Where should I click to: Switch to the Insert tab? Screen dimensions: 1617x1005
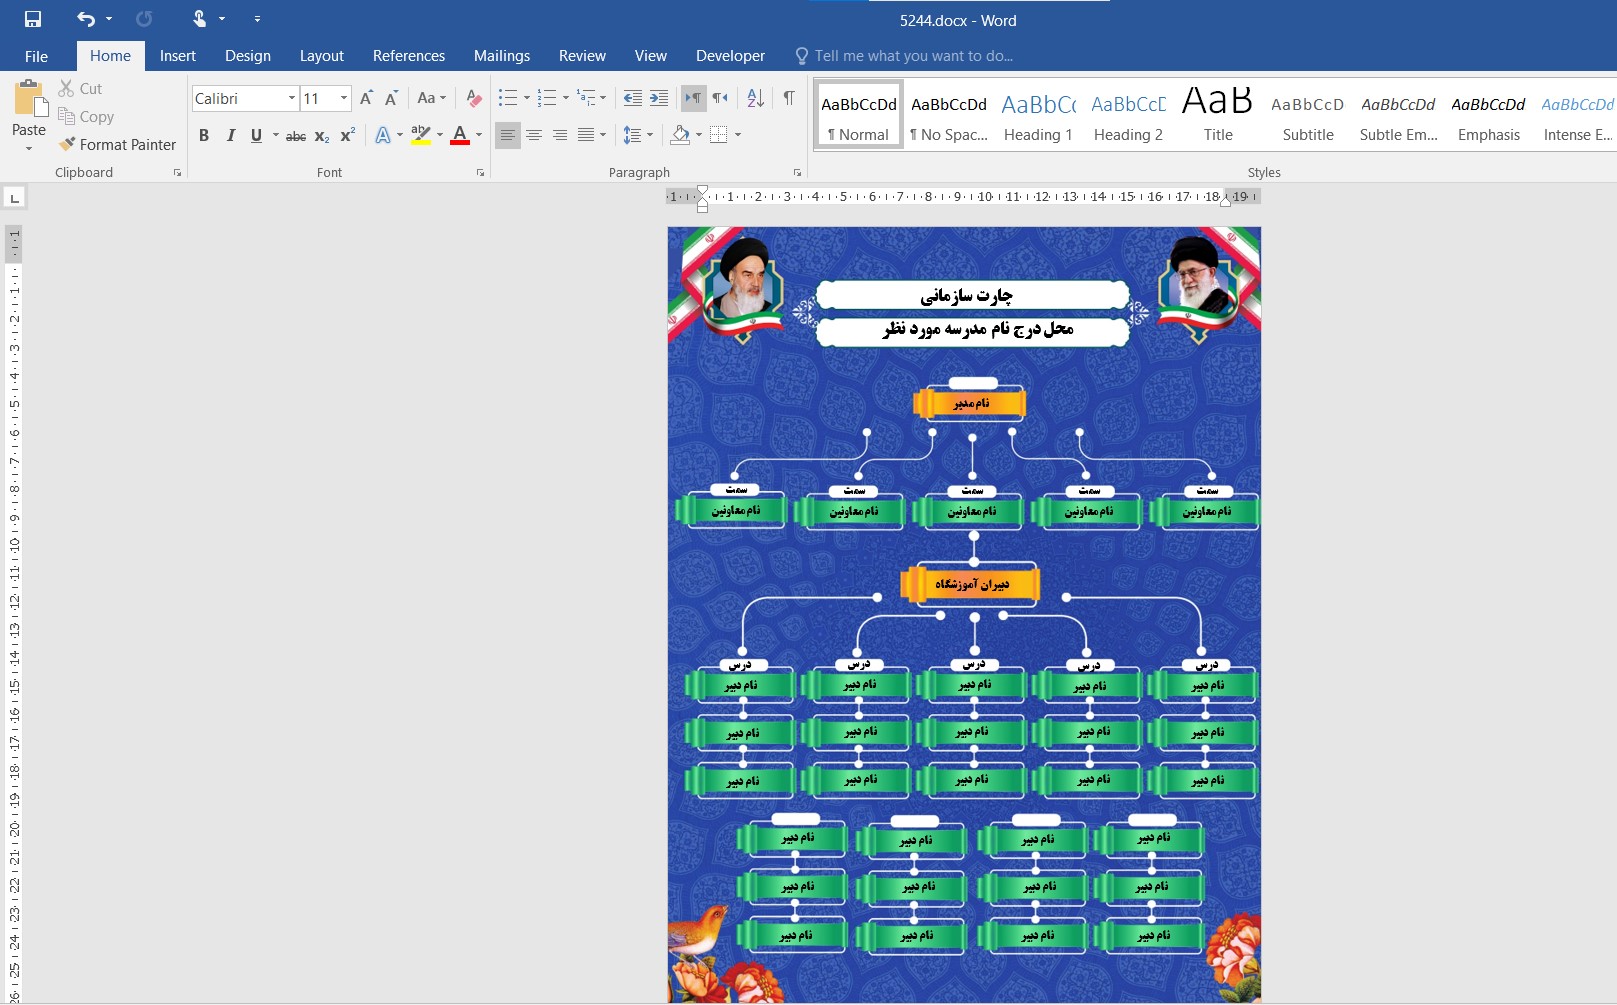[178, 56]
